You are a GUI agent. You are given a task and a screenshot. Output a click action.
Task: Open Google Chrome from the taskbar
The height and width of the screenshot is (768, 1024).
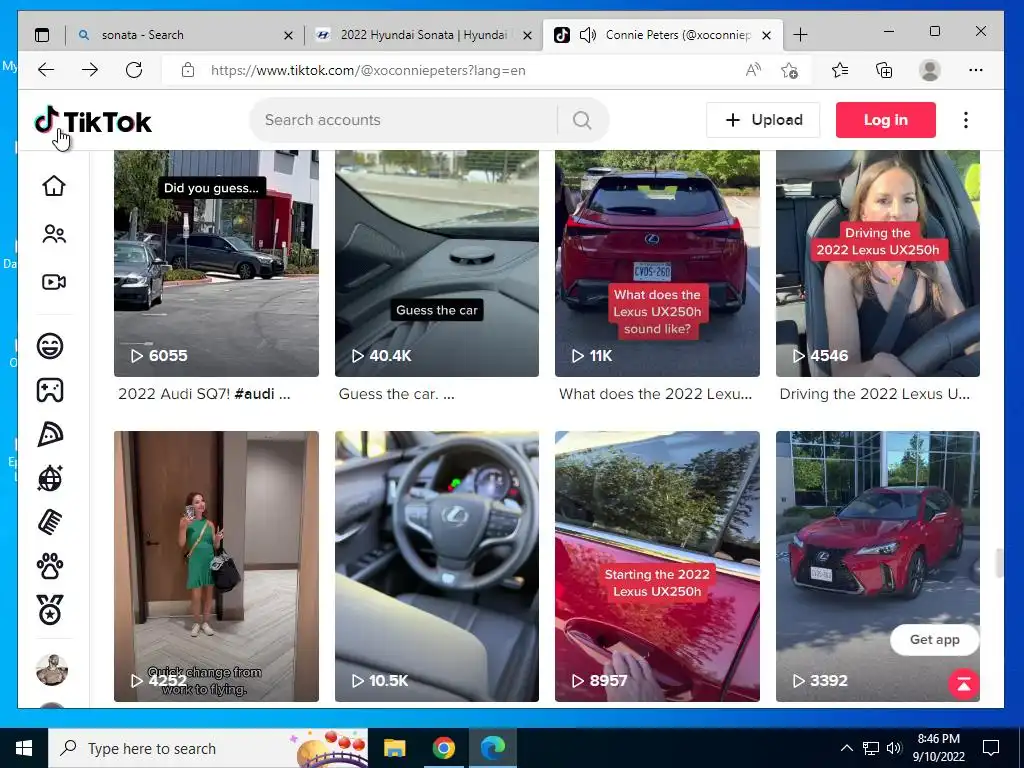tap(443, 748)
